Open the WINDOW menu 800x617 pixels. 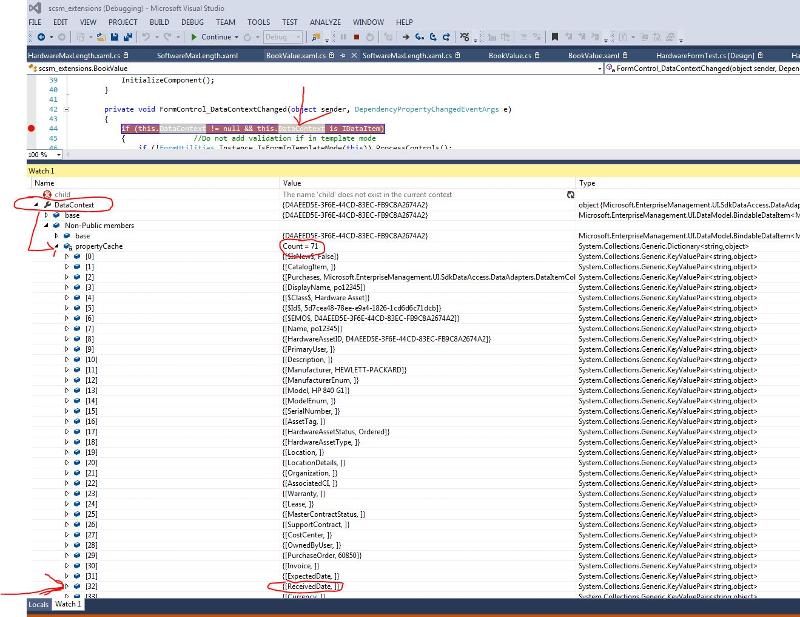click(x=368, y=22)
